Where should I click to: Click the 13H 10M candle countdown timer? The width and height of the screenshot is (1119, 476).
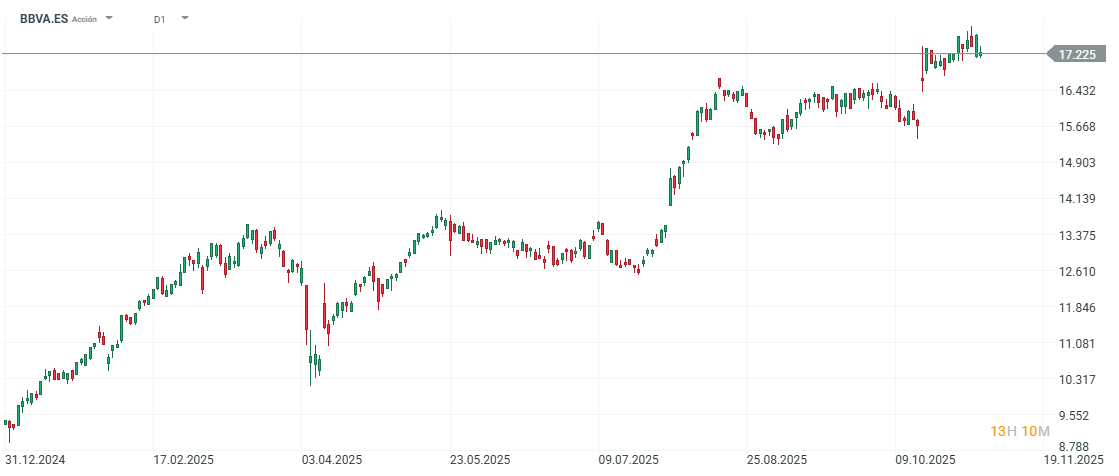pyautogui.click(x=1019, y=431)
